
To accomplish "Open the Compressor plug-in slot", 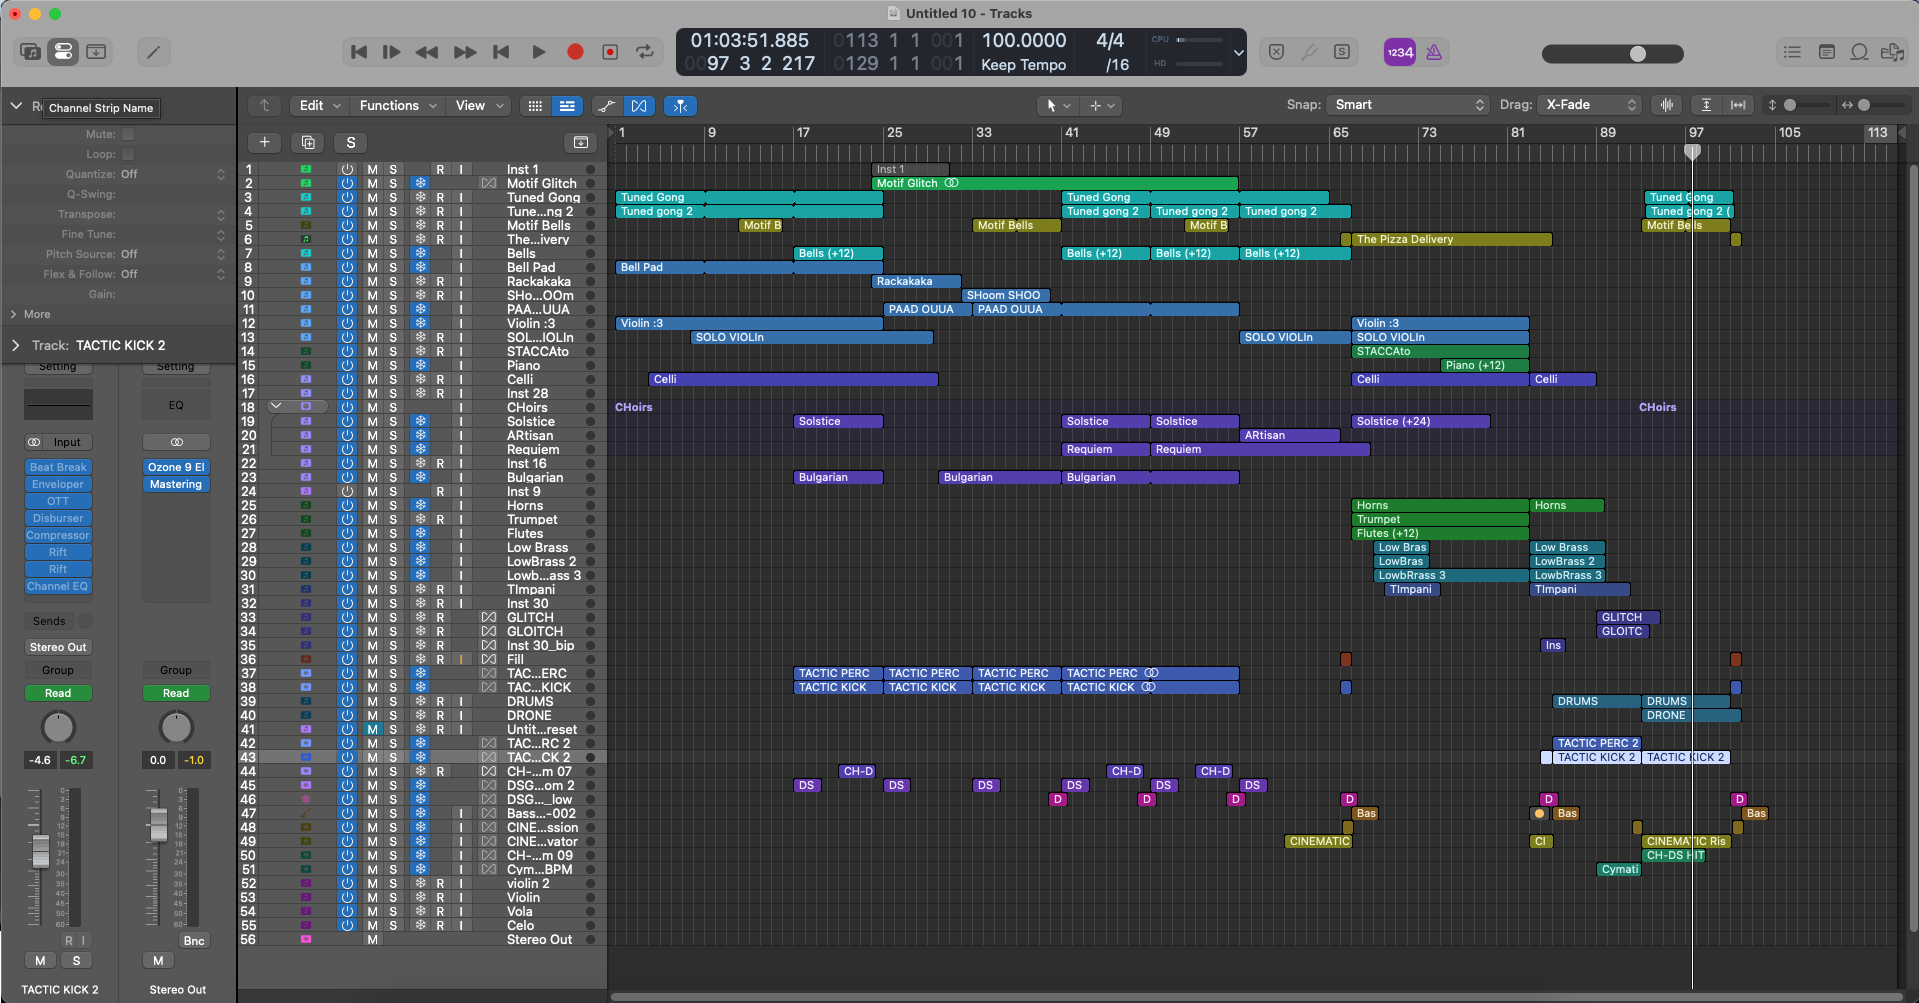I will 58,535.
